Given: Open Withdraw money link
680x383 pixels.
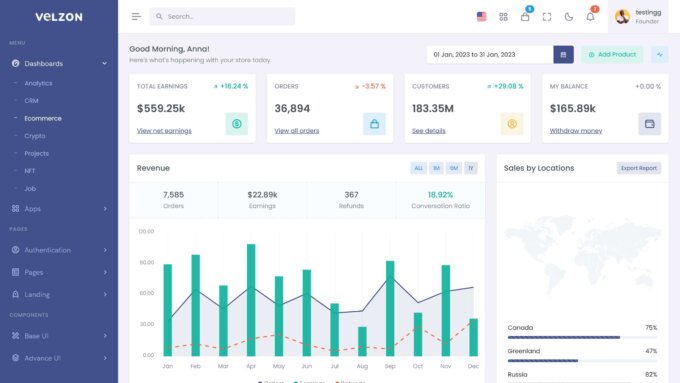Looking at the screenshot, I should [576, 131].
